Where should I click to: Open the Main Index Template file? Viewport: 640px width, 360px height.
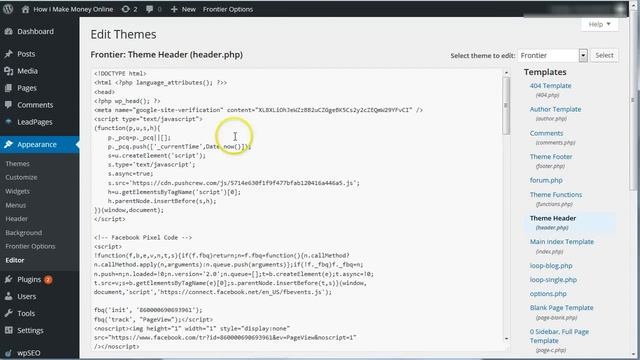pos(562,242)
